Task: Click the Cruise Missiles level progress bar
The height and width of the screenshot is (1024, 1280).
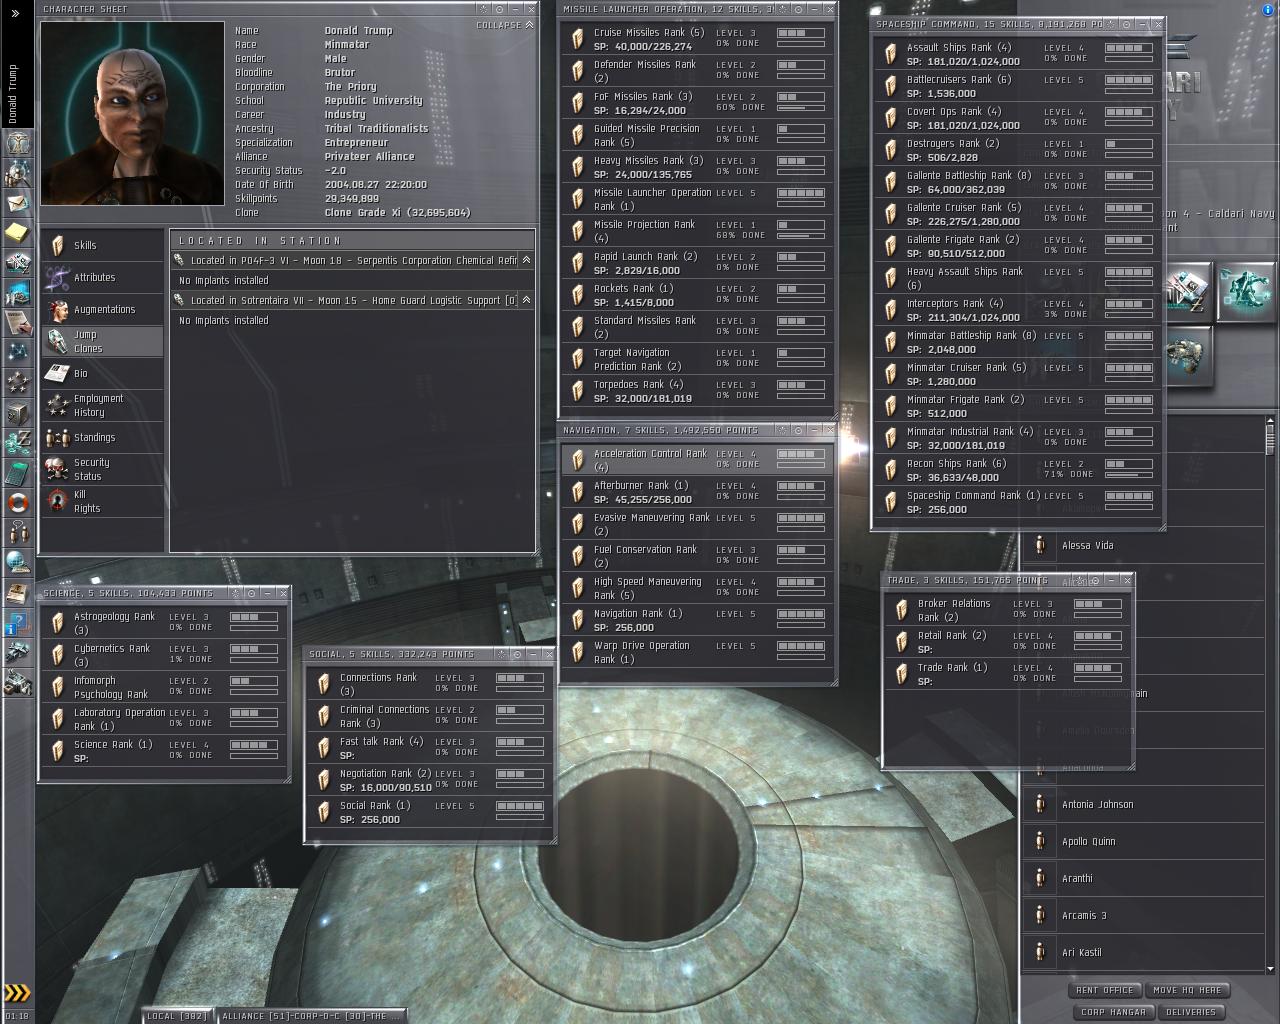Action: (801, 33)
